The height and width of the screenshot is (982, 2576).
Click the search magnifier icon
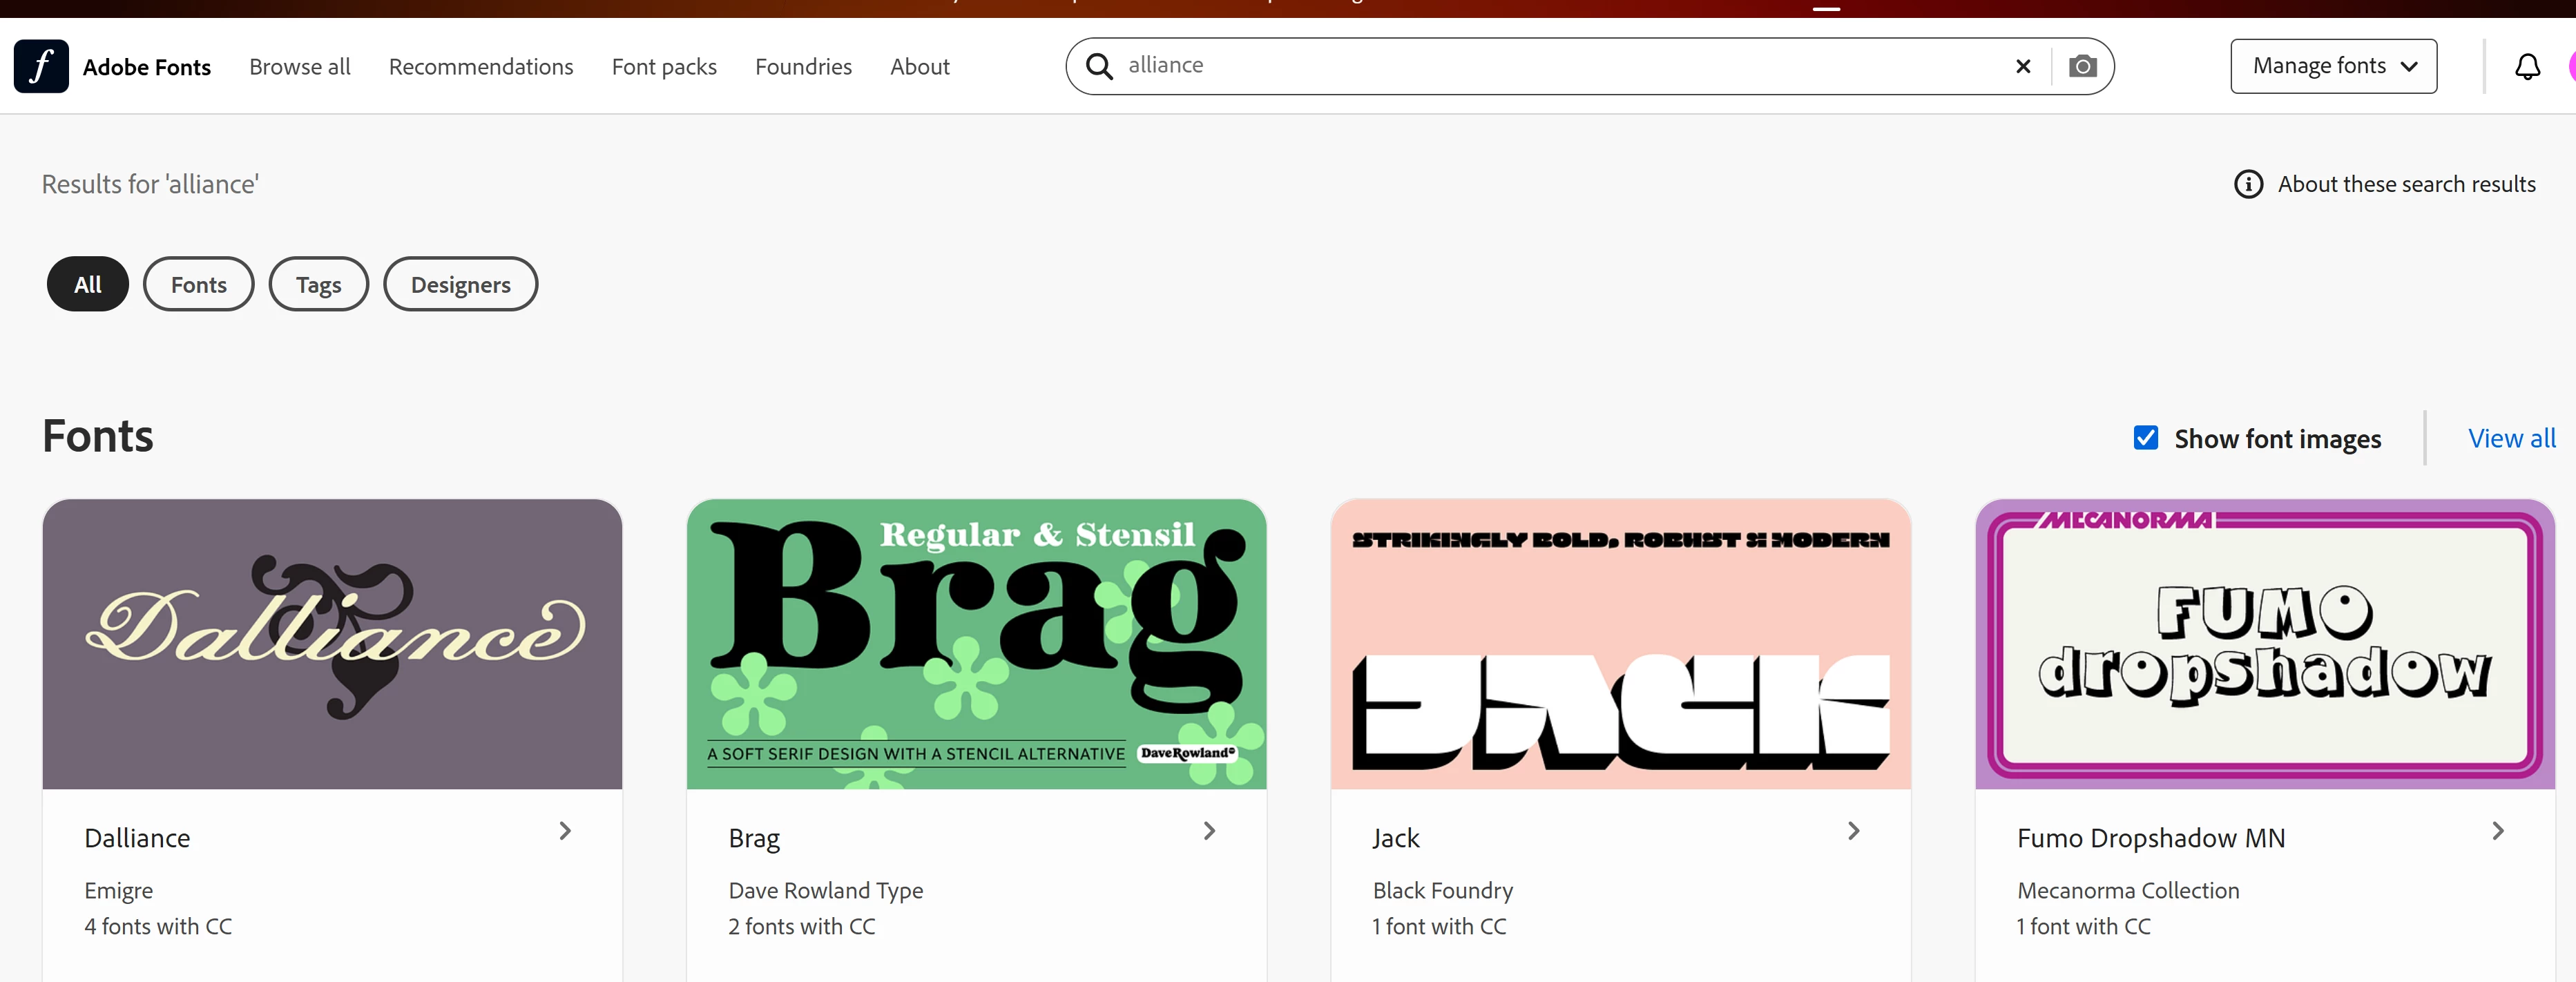click(1099, 66)
